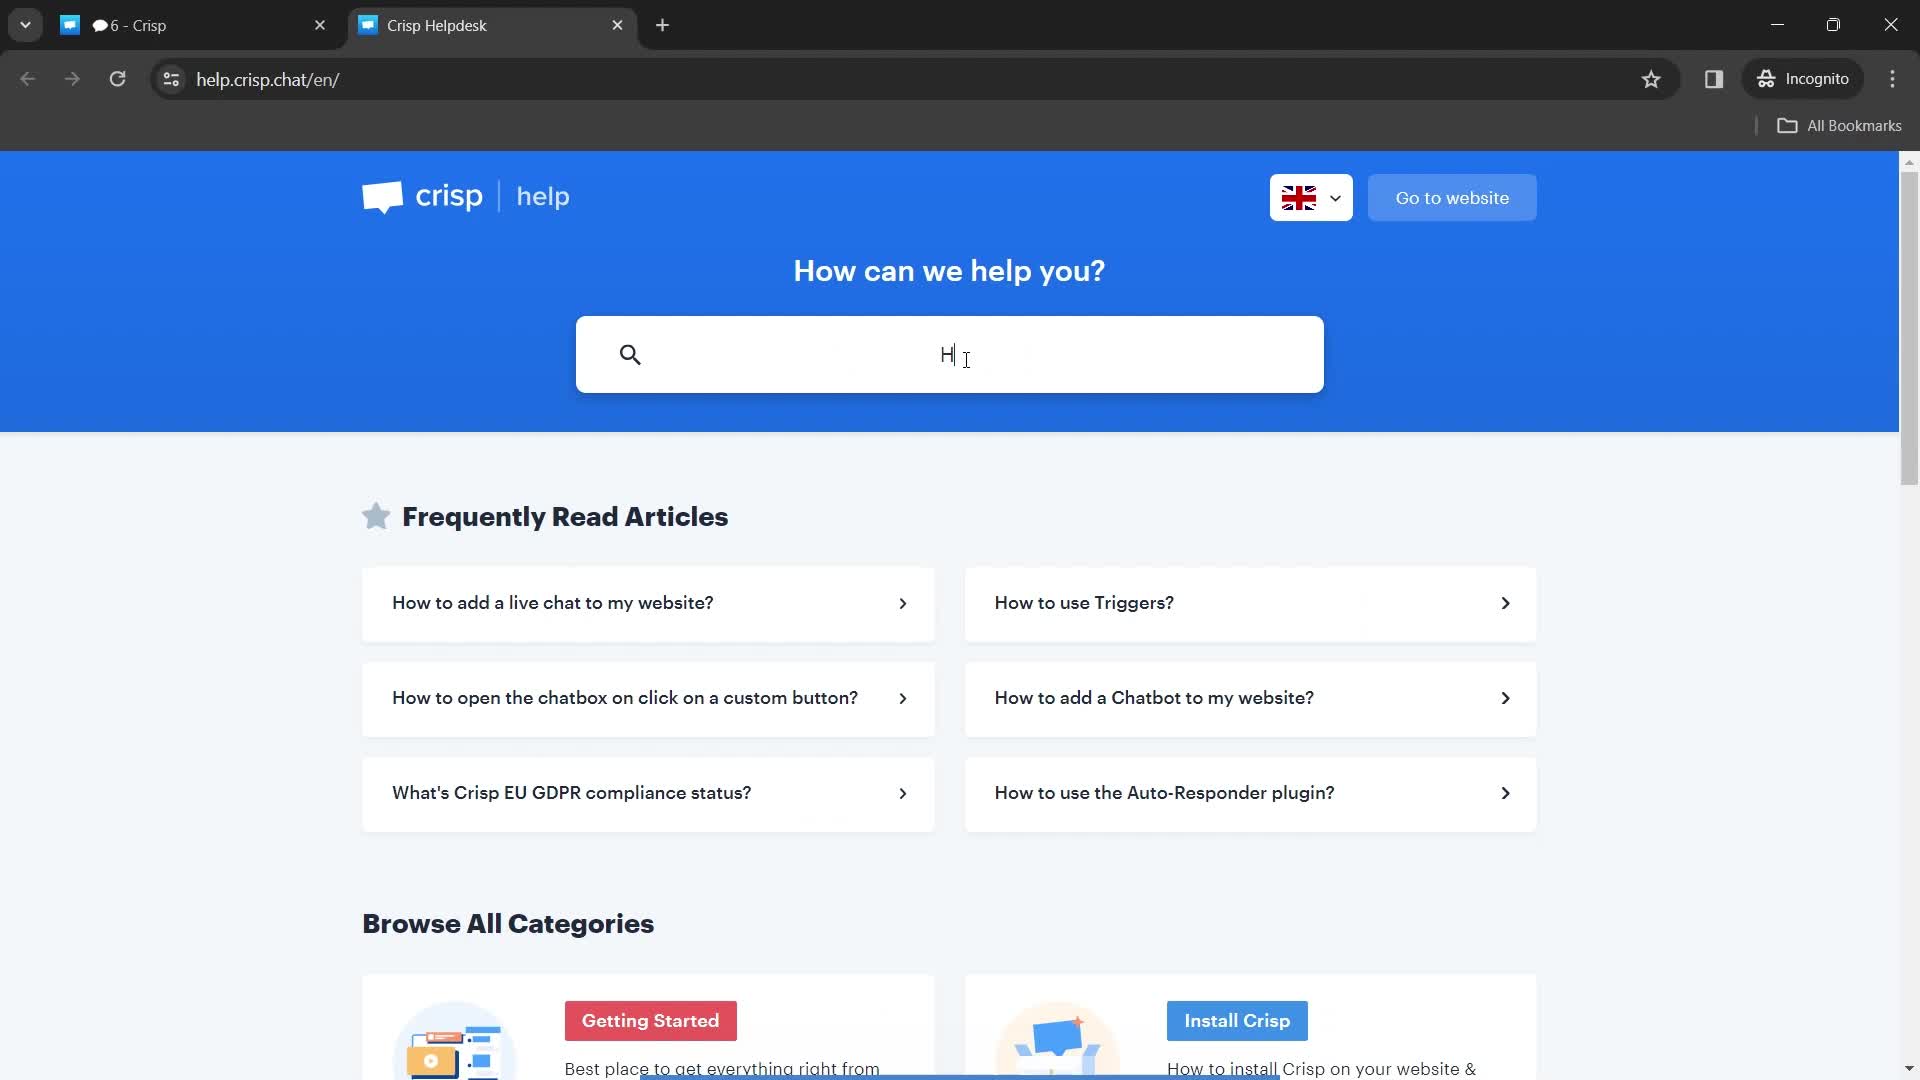Open 'How to add a Chatbot to my website?'
This screenshot has width=1920, height=1080.
click(1250, 698)
